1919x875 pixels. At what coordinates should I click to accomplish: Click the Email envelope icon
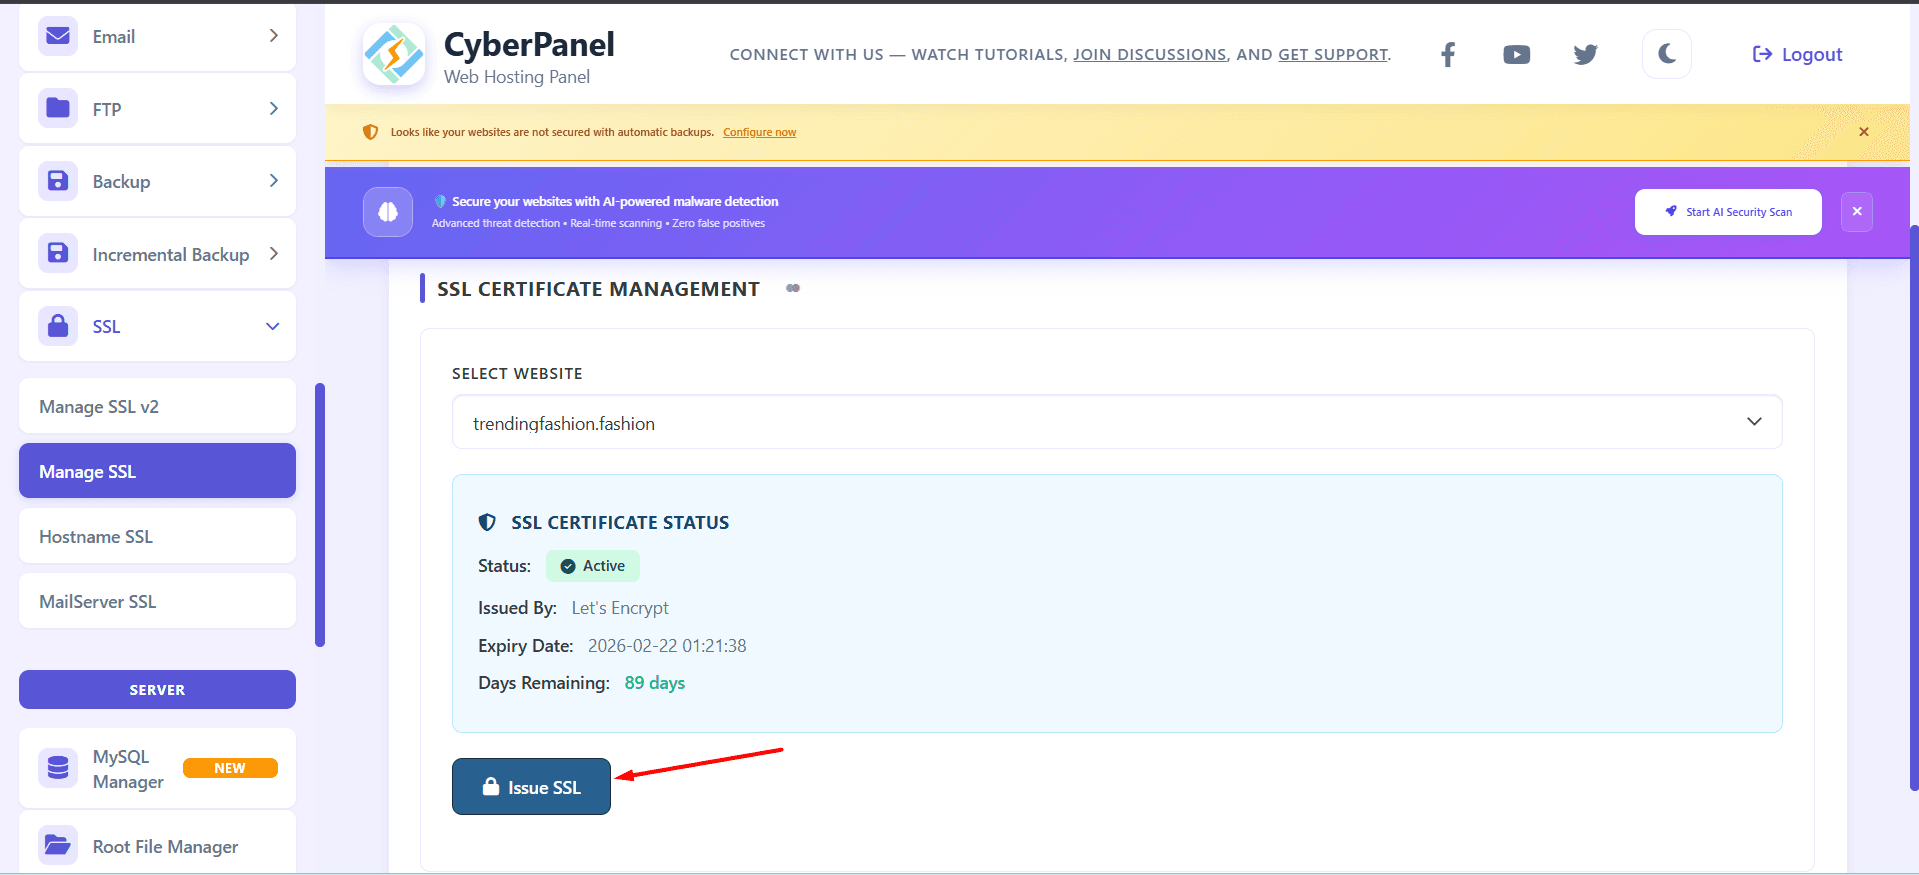58,36
